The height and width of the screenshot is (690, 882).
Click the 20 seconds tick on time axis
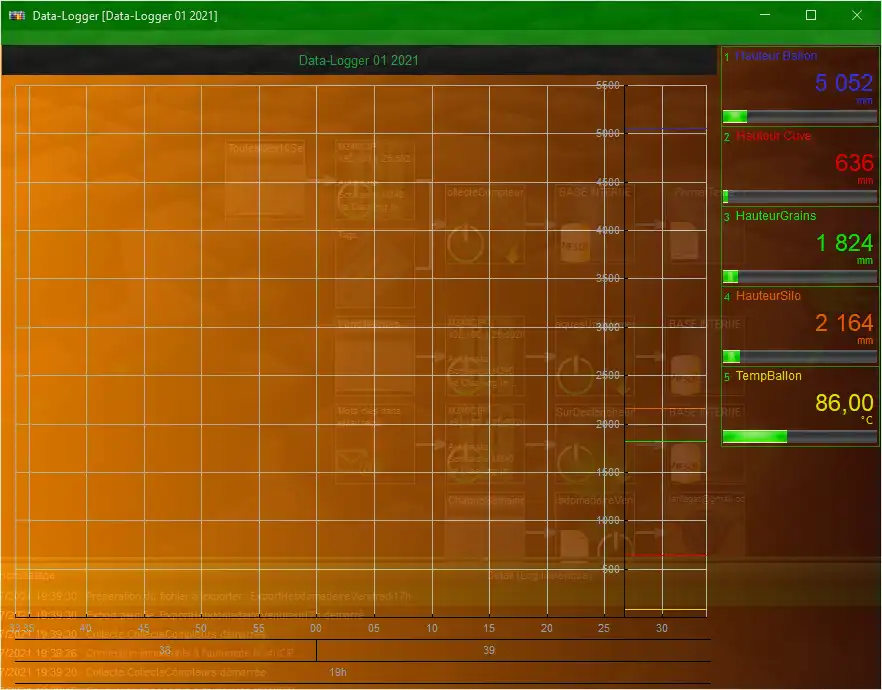547,628
